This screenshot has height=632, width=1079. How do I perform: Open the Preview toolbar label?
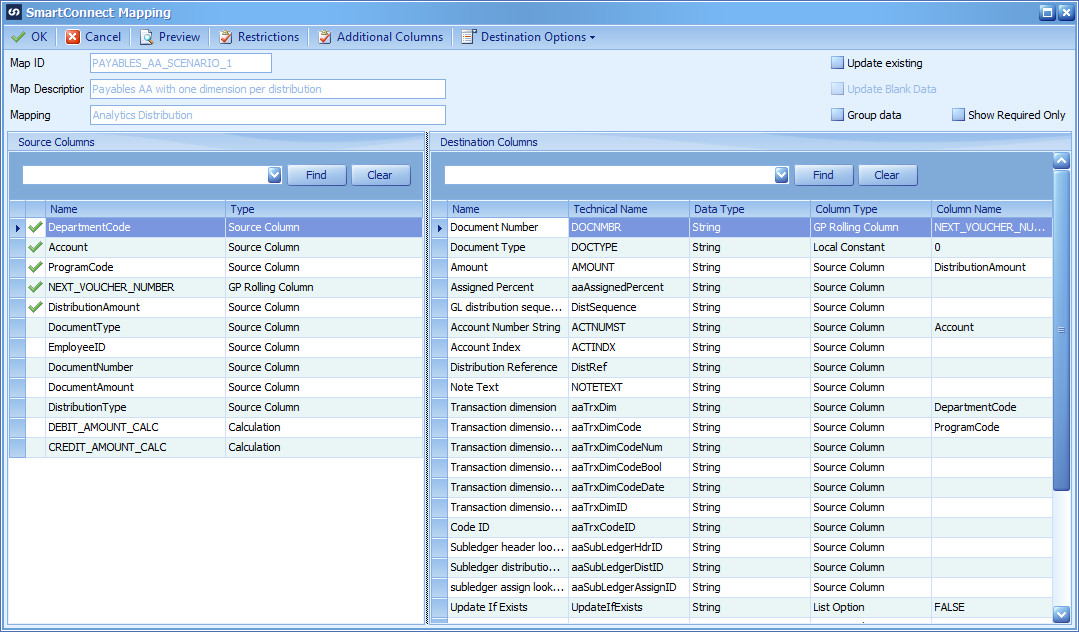[x=180, y=37]
